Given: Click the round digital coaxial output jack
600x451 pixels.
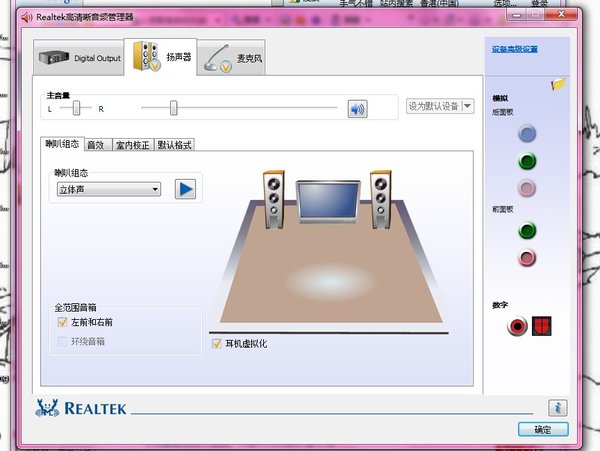Looking at the screenshot, I should tap(517, 326).
